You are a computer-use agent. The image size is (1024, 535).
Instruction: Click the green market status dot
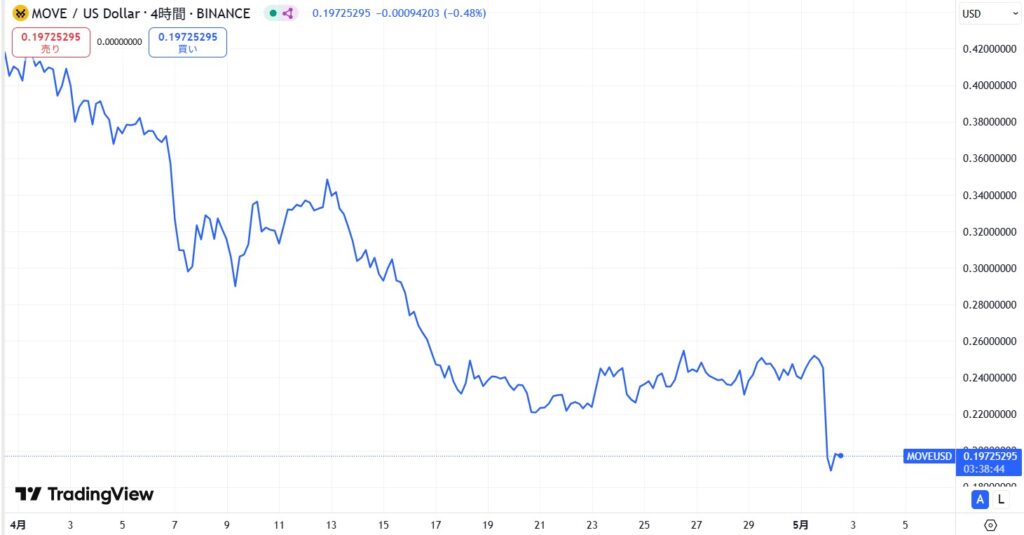(x=273, y=13)
